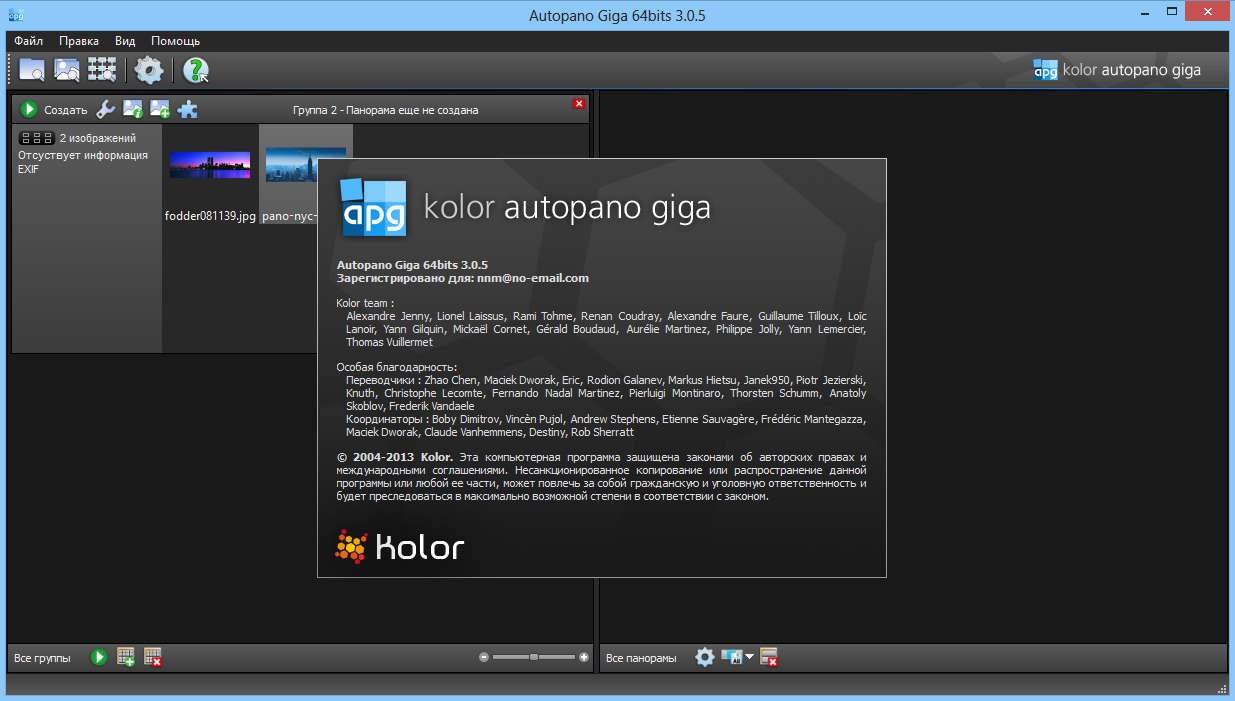This screenshot has height=701, width=1235.
Task: Close Группа 2 with the red X
Action: pos(579,104)
